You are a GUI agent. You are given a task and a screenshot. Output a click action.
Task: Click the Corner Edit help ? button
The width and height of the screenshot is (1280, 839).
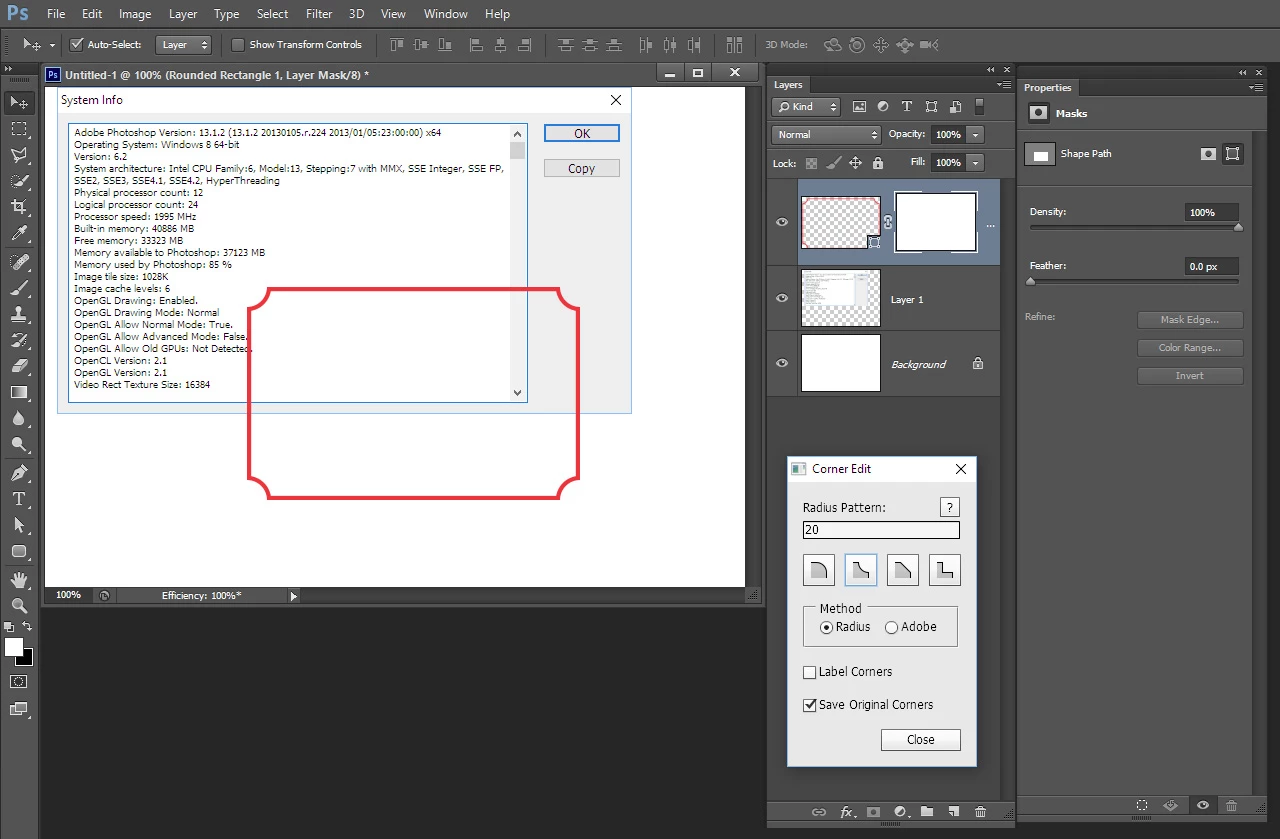[950, 507]
